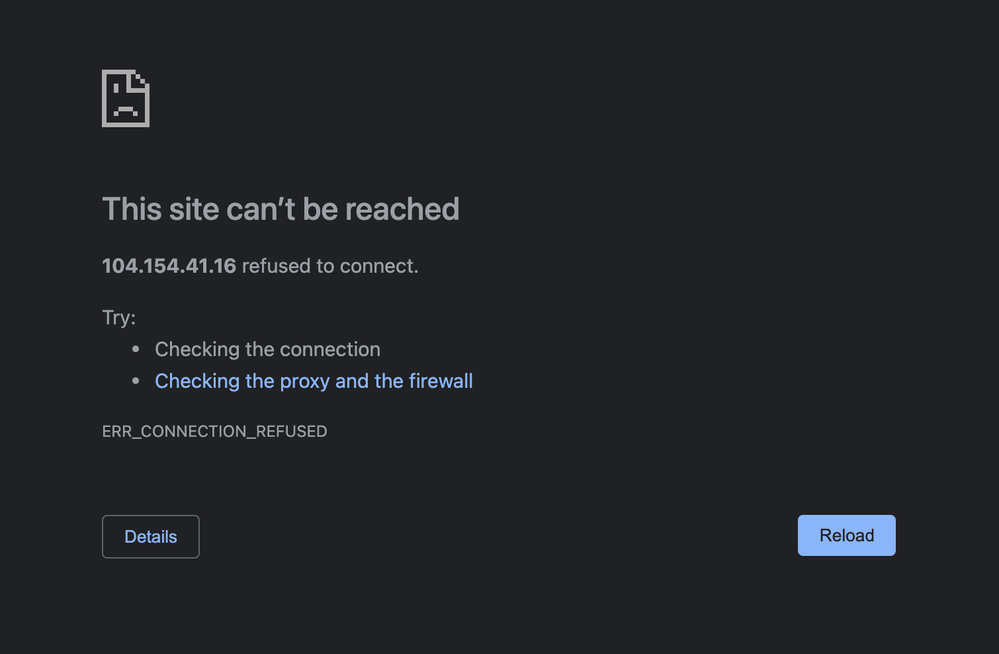Click the bold IP address 104.154.41.16

[169, 266]
